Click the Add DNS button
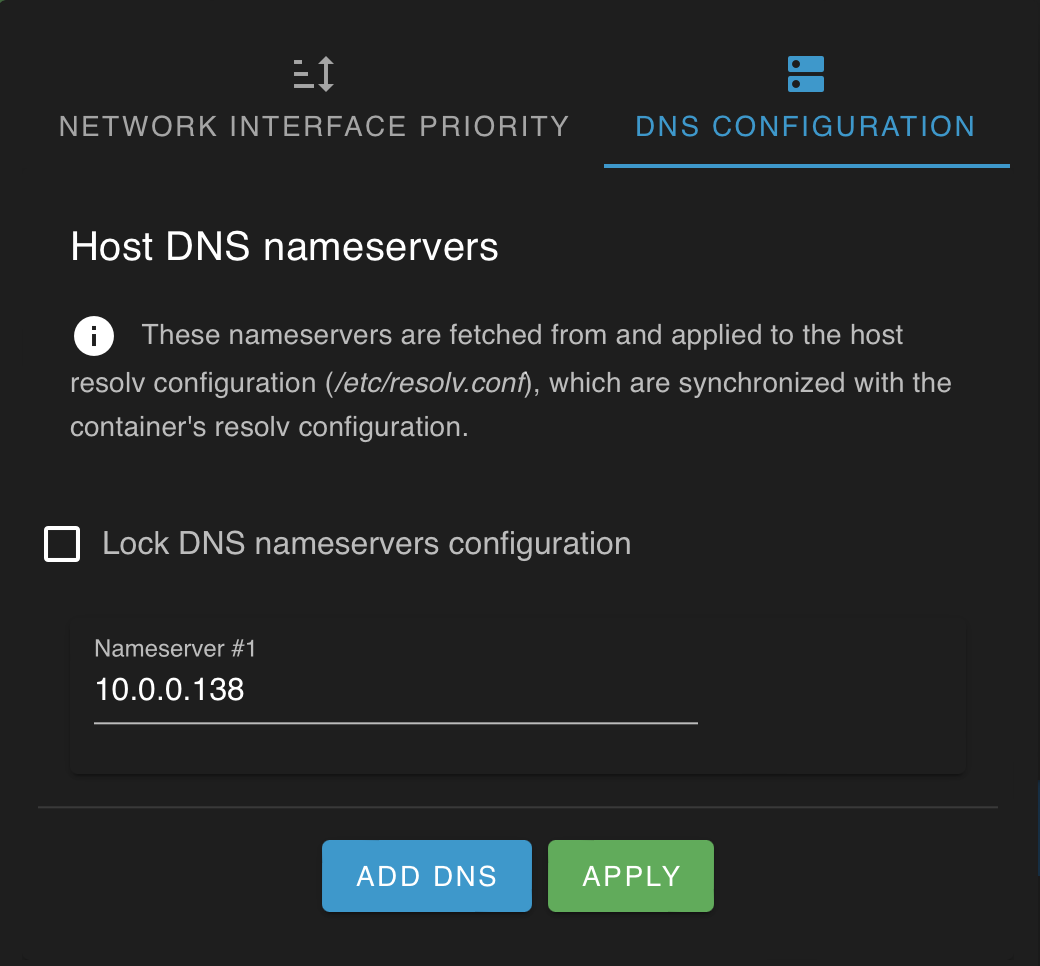1040x966 pixels. pos(427,876)
